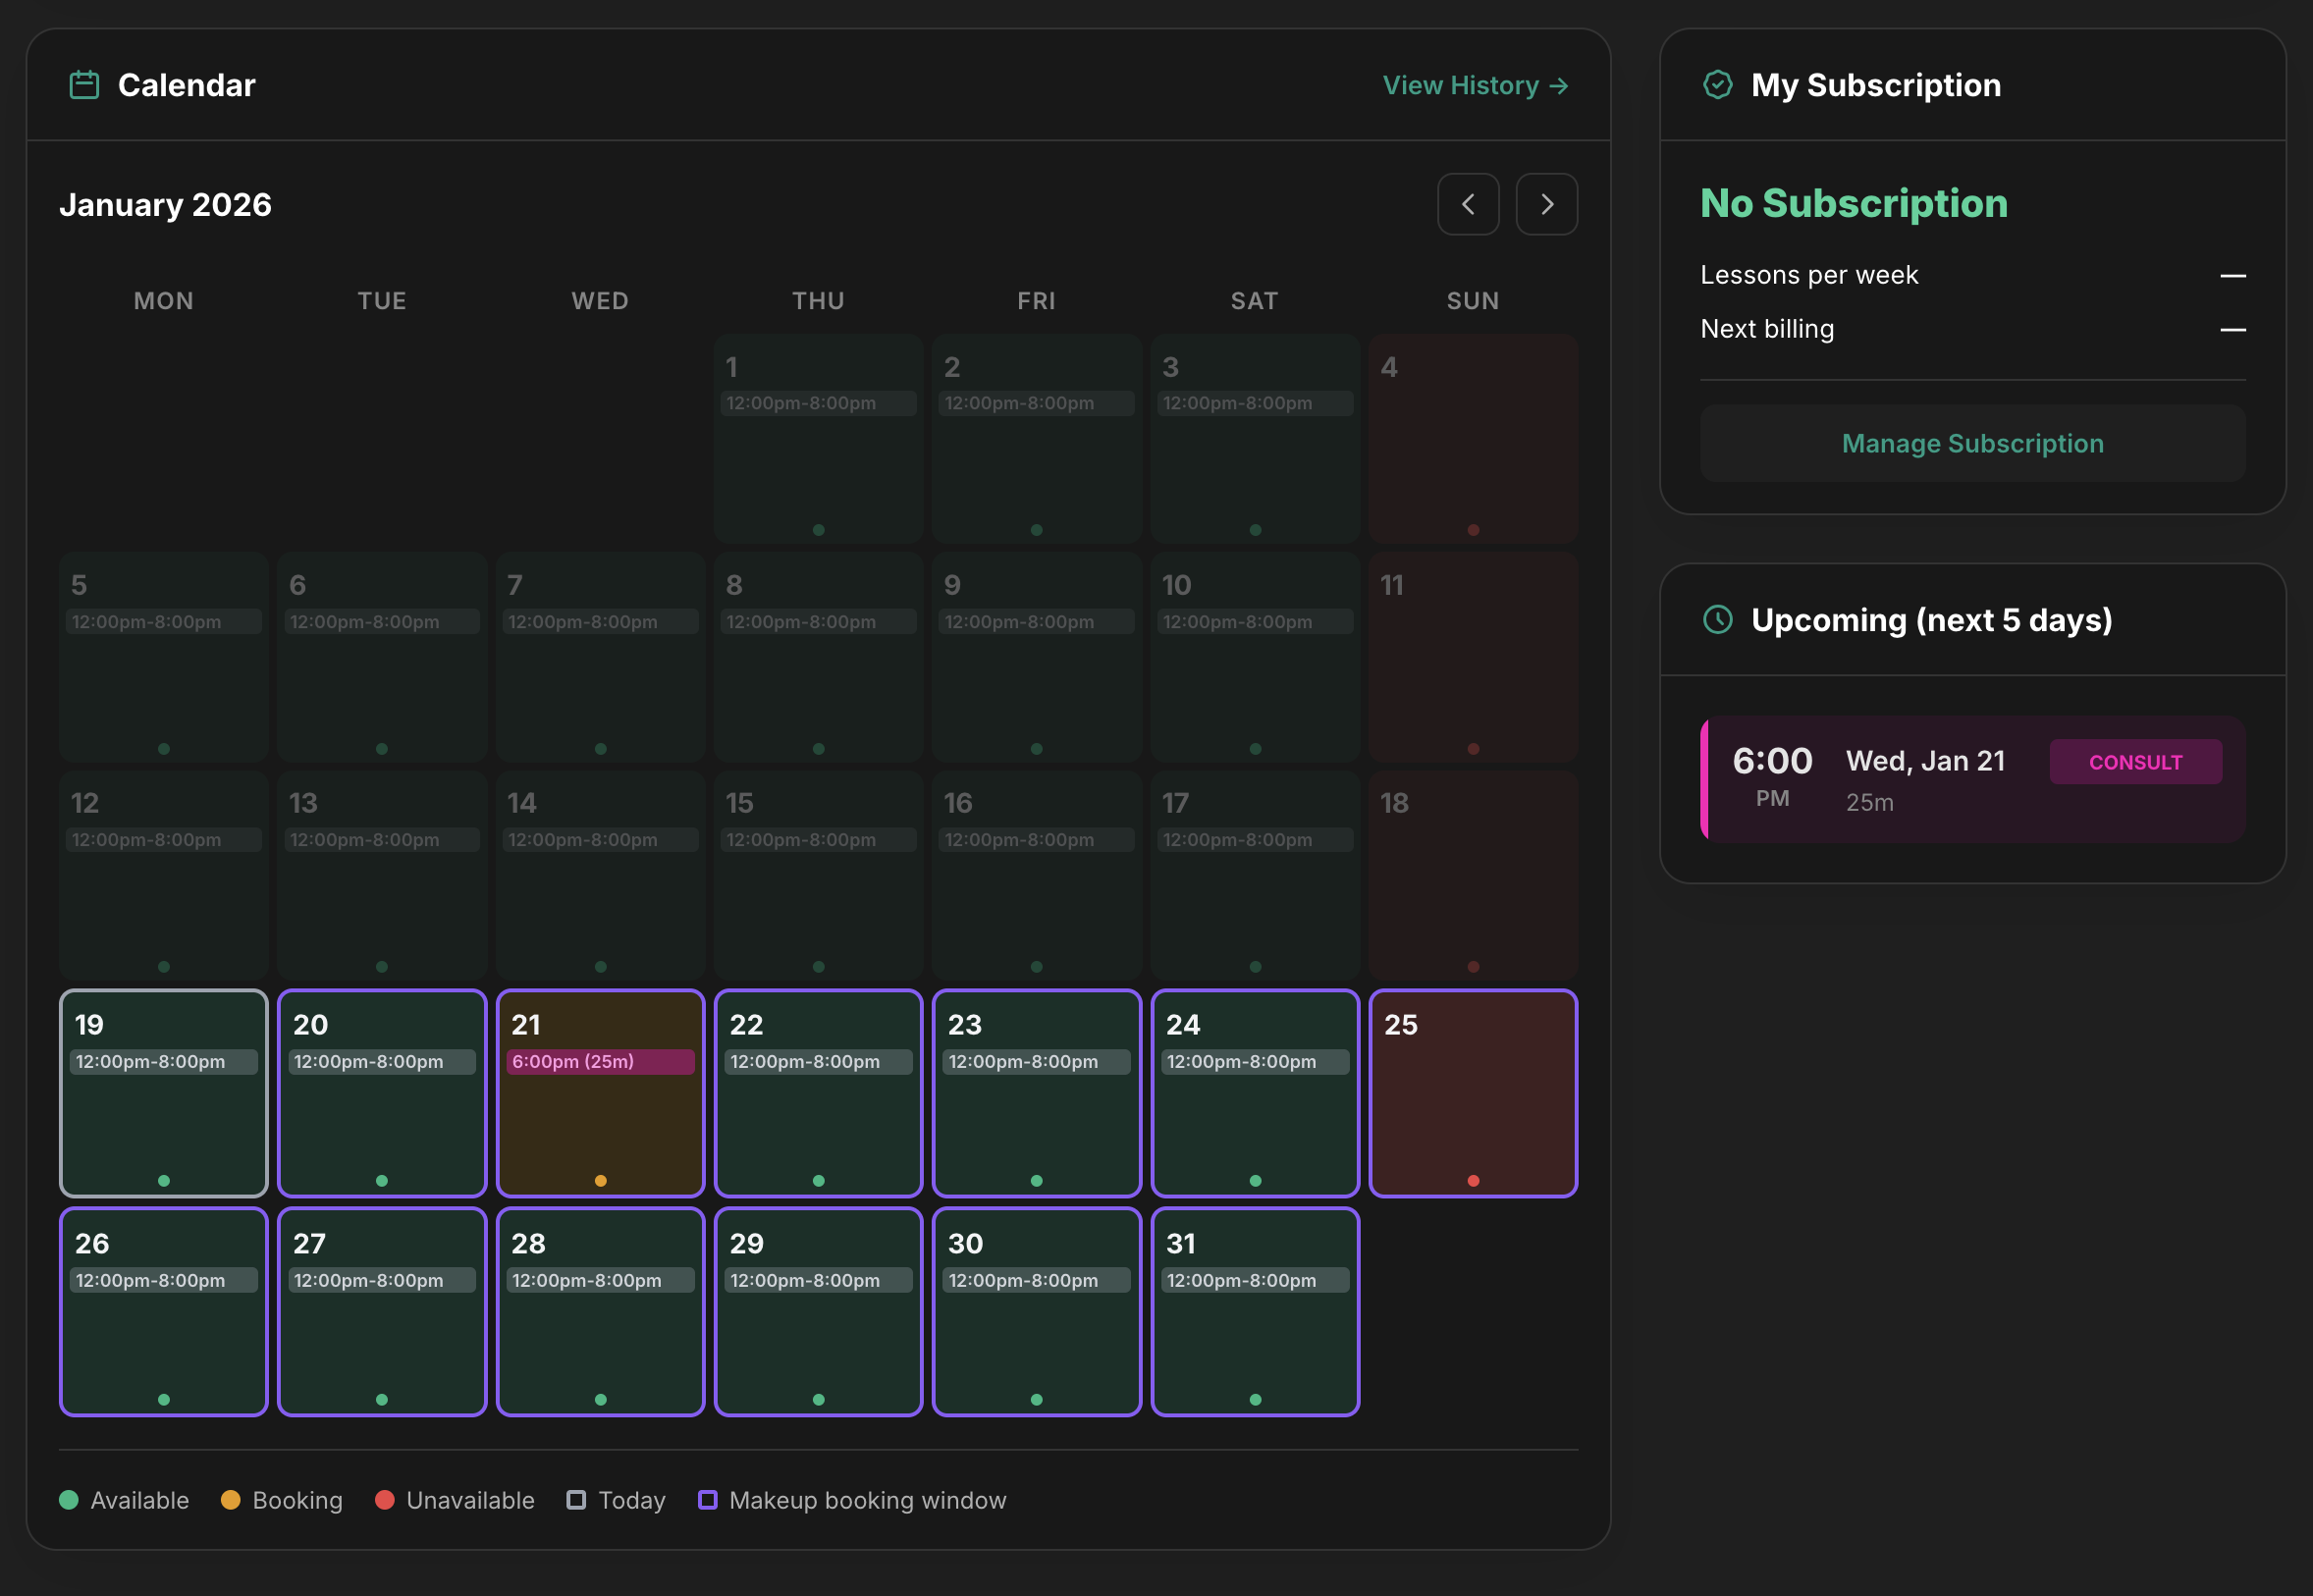Image resolution: width=2313 pixels, height=1596 pixels.
Task: Toggle the Available legend filter
Action: click(124, 1499)
